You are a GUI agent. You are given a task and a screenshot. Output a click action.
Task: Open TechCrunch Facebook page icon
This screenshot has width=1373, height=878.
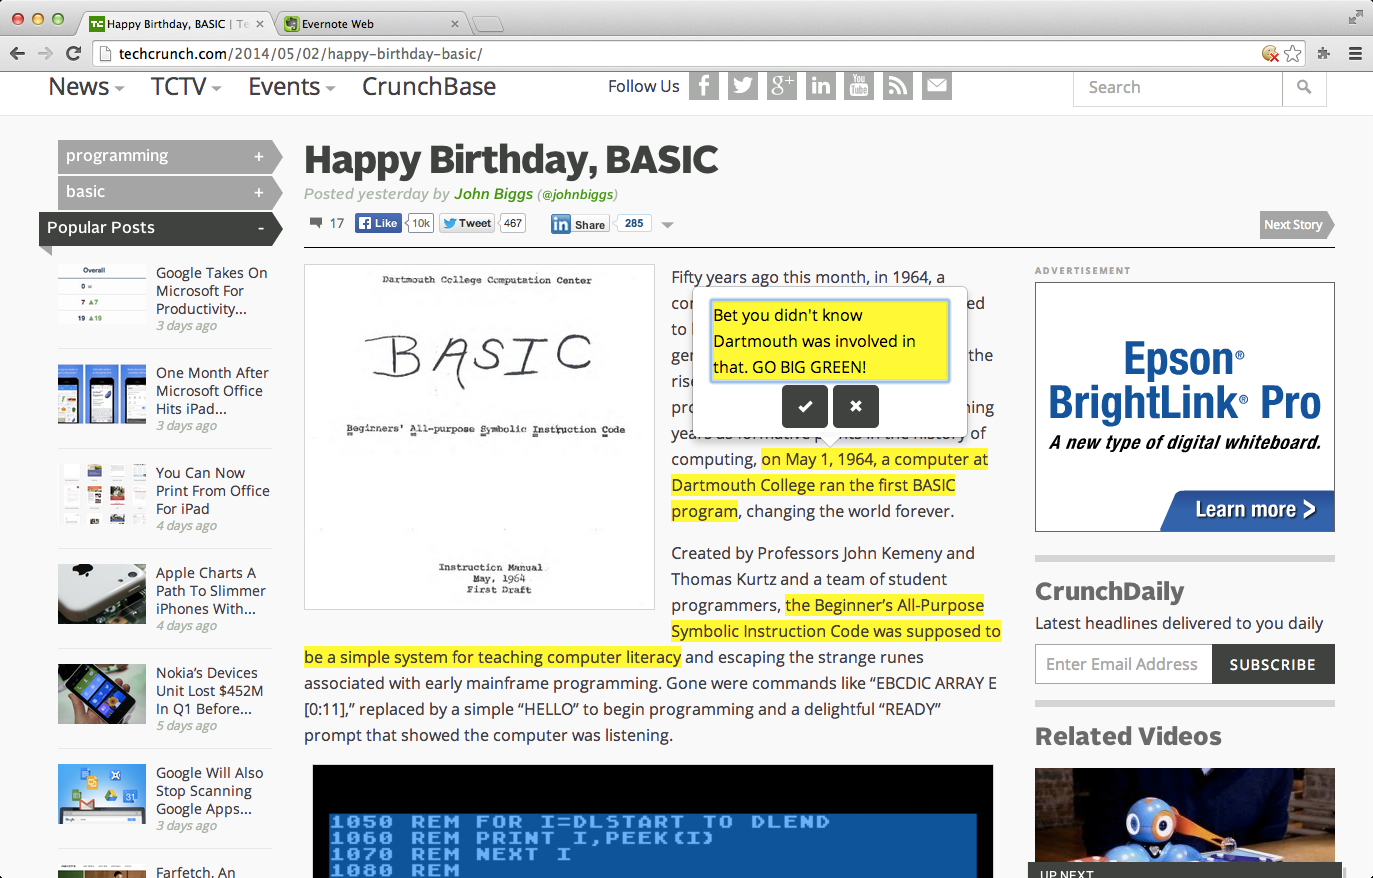pos(704,86)
